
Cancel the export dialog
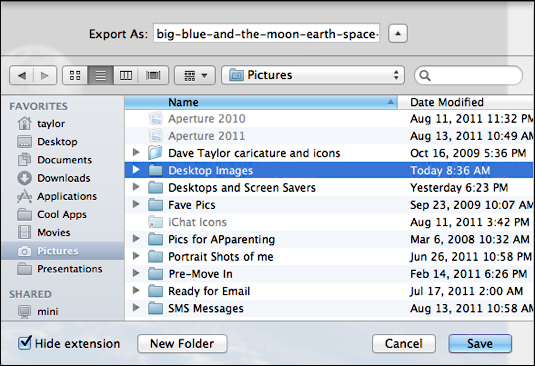[404, 344]
